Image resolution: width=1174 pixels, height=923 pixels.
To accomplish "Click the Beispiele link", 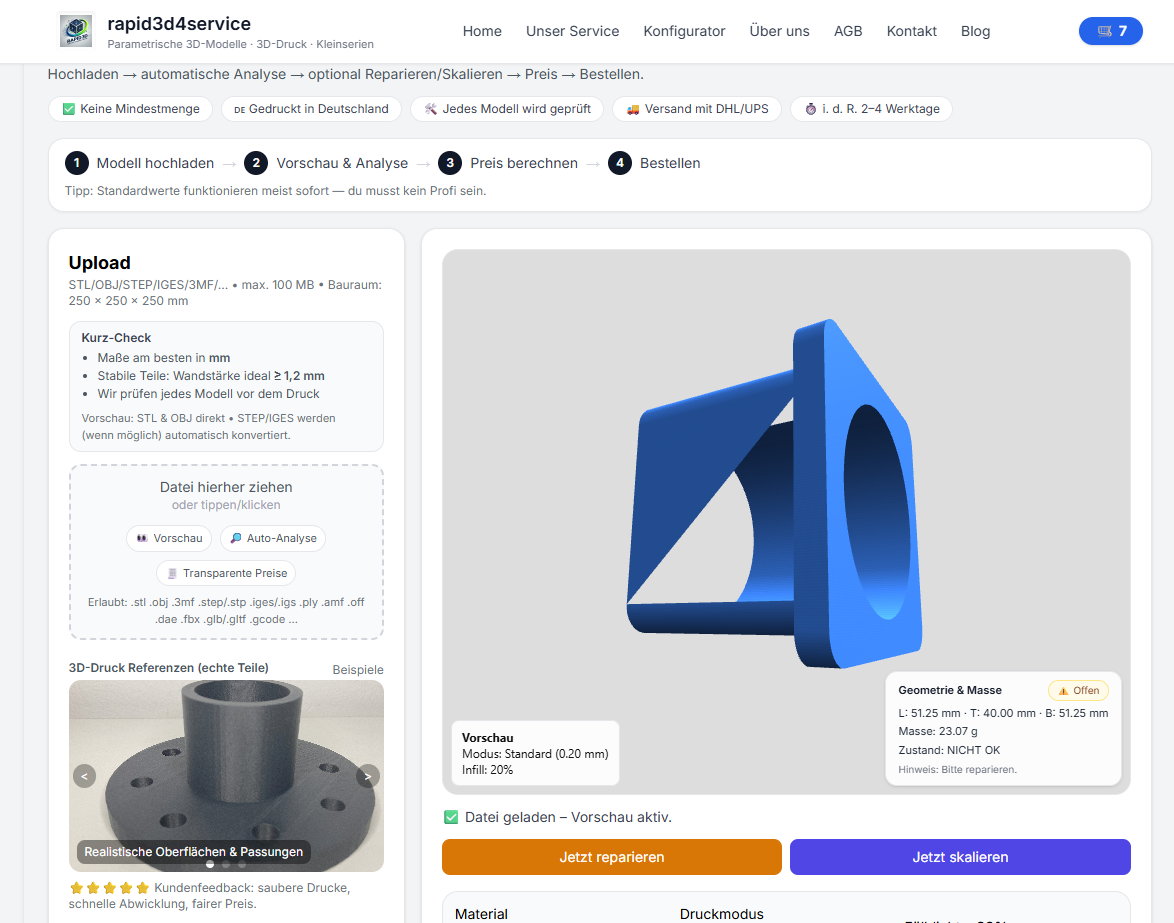I will point(358,669).
